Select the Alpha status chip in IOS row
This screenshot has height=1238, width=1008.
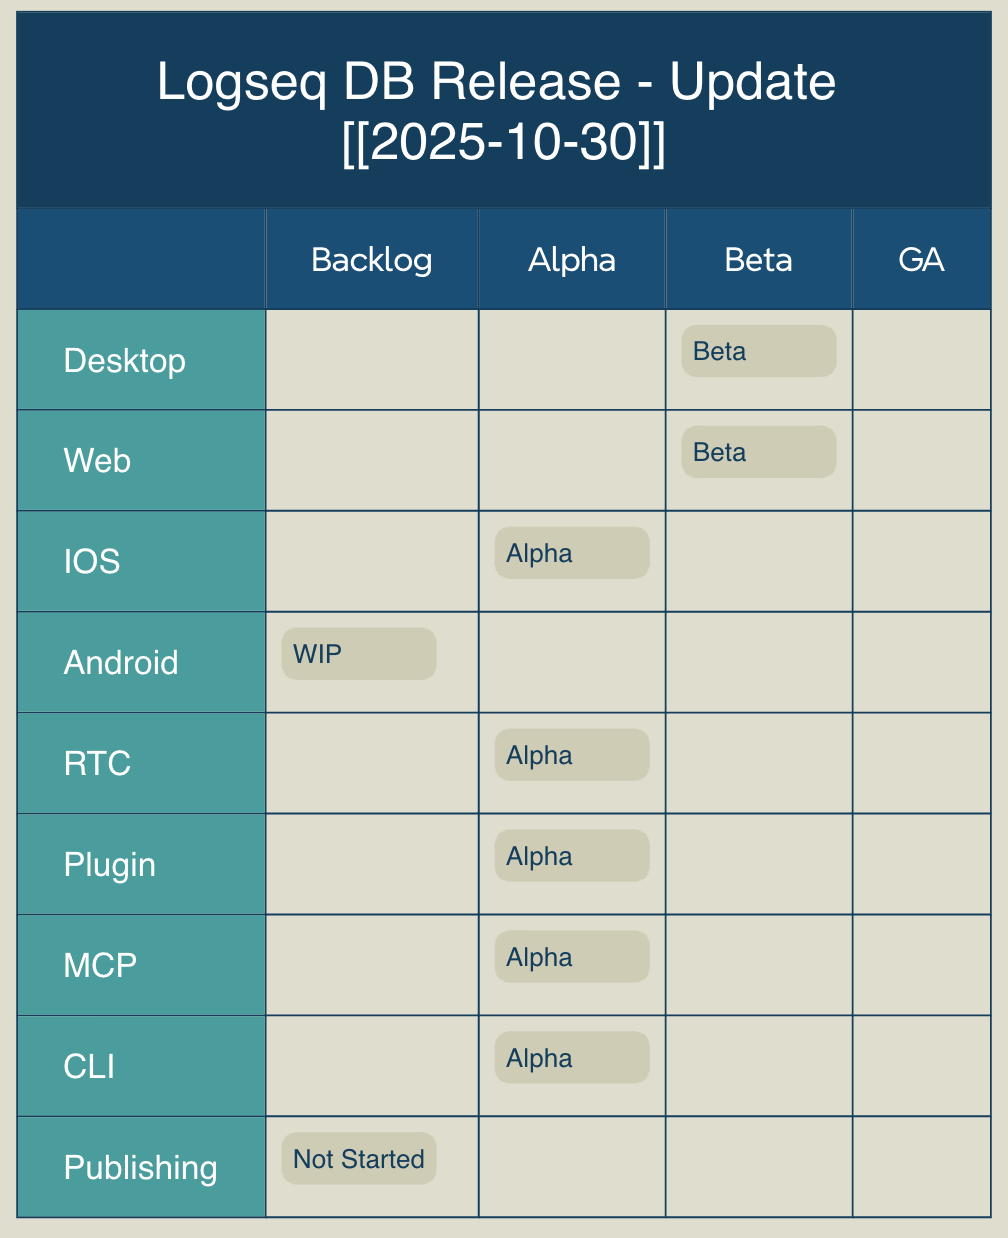(x=571, y=554)
